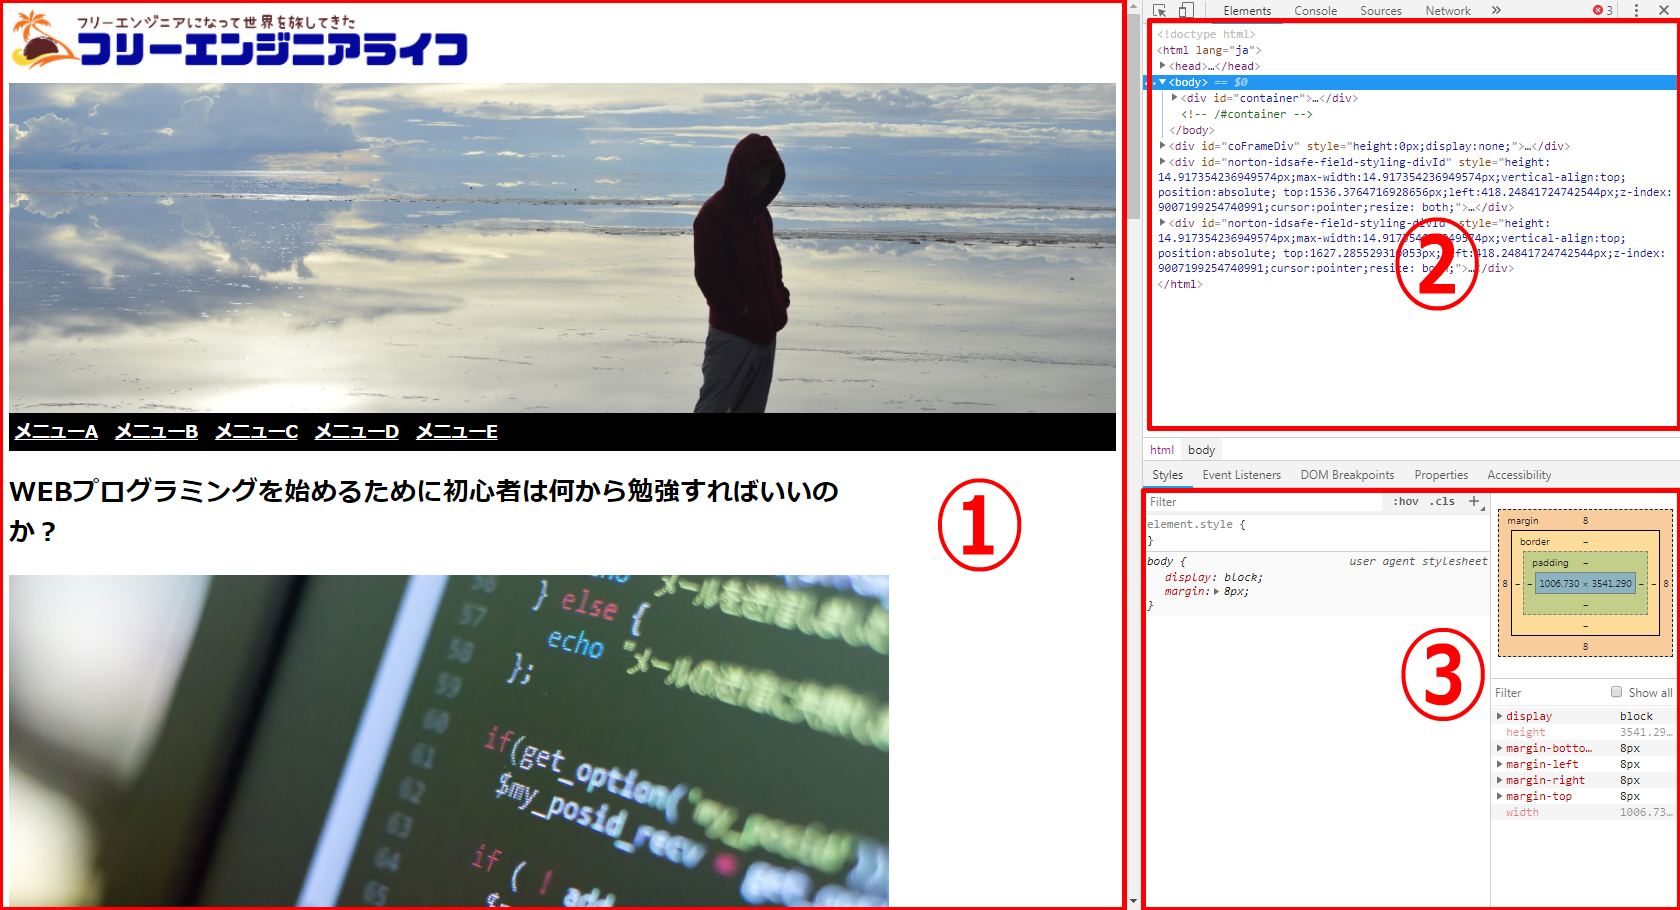
Task: Activate the inspect element picker icon
Action: point(1160,10)
